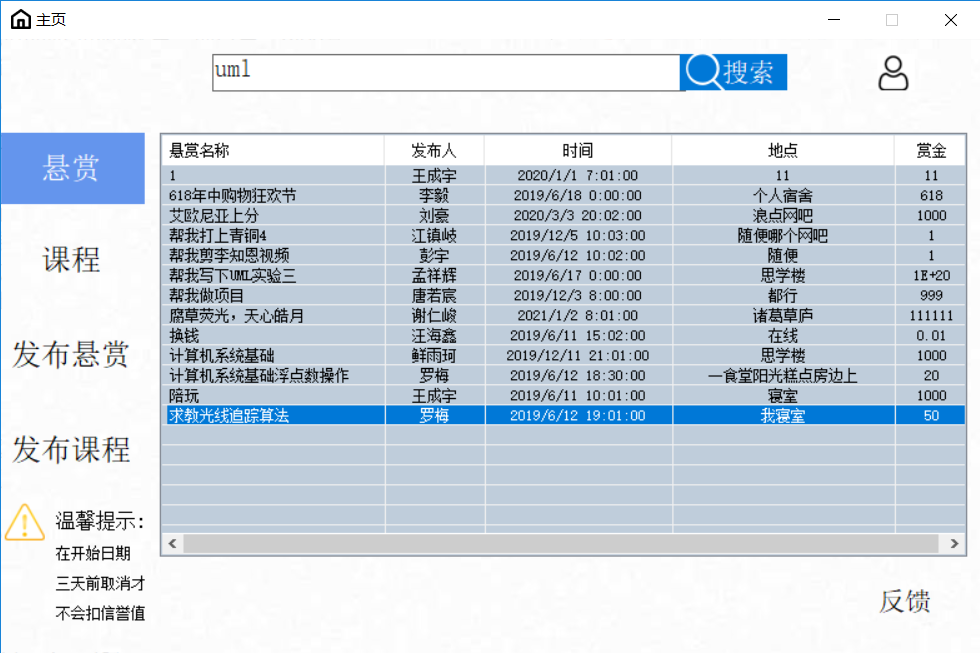Select the row 换钱
980x653 pixels.
(564, 336)
